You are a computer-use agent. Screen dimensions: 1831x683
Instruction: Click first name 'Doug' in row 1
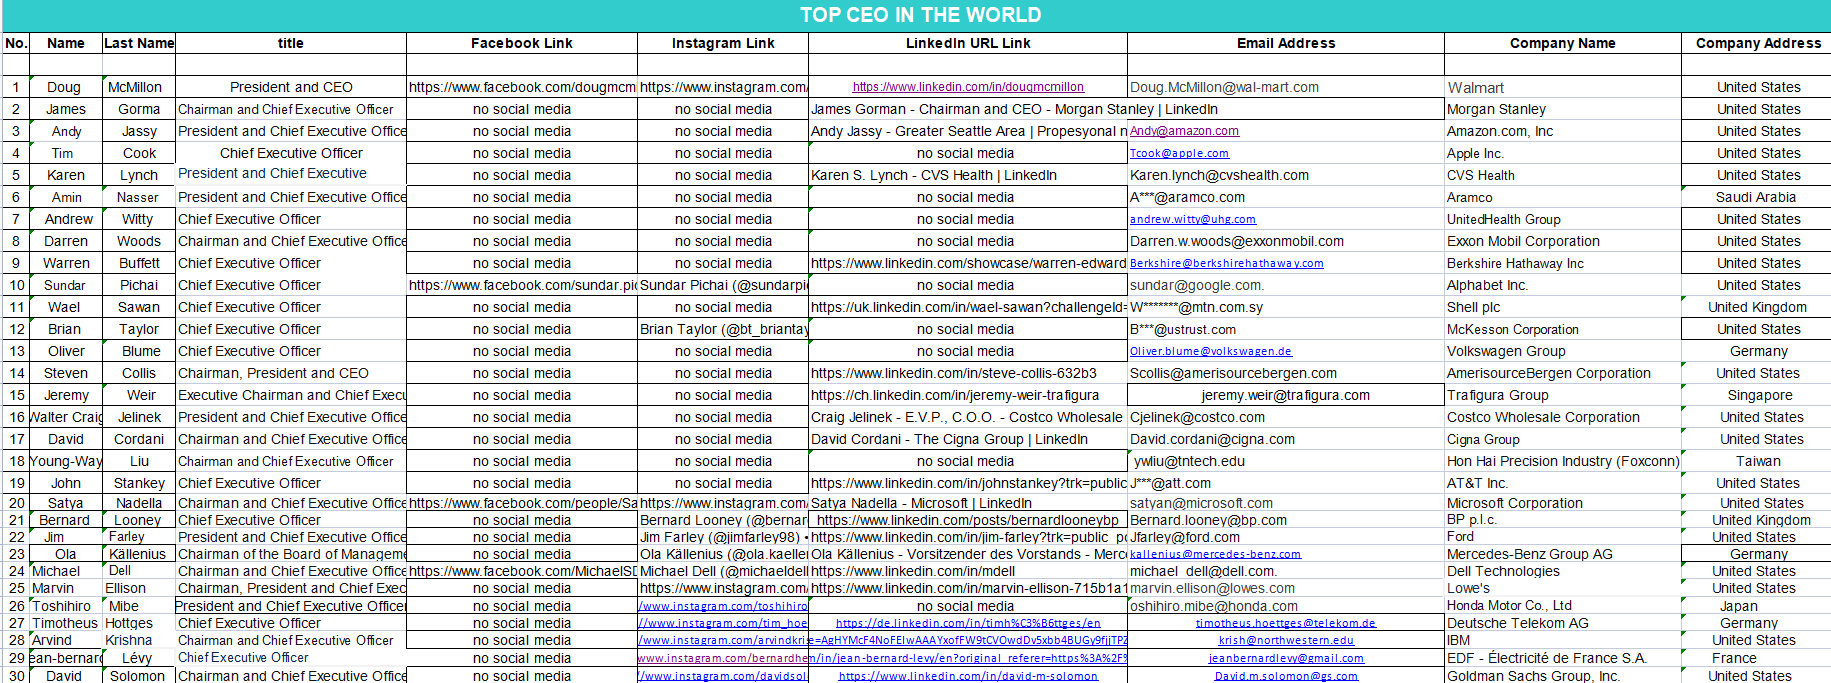pyautogui.click(x=64, y=87)
